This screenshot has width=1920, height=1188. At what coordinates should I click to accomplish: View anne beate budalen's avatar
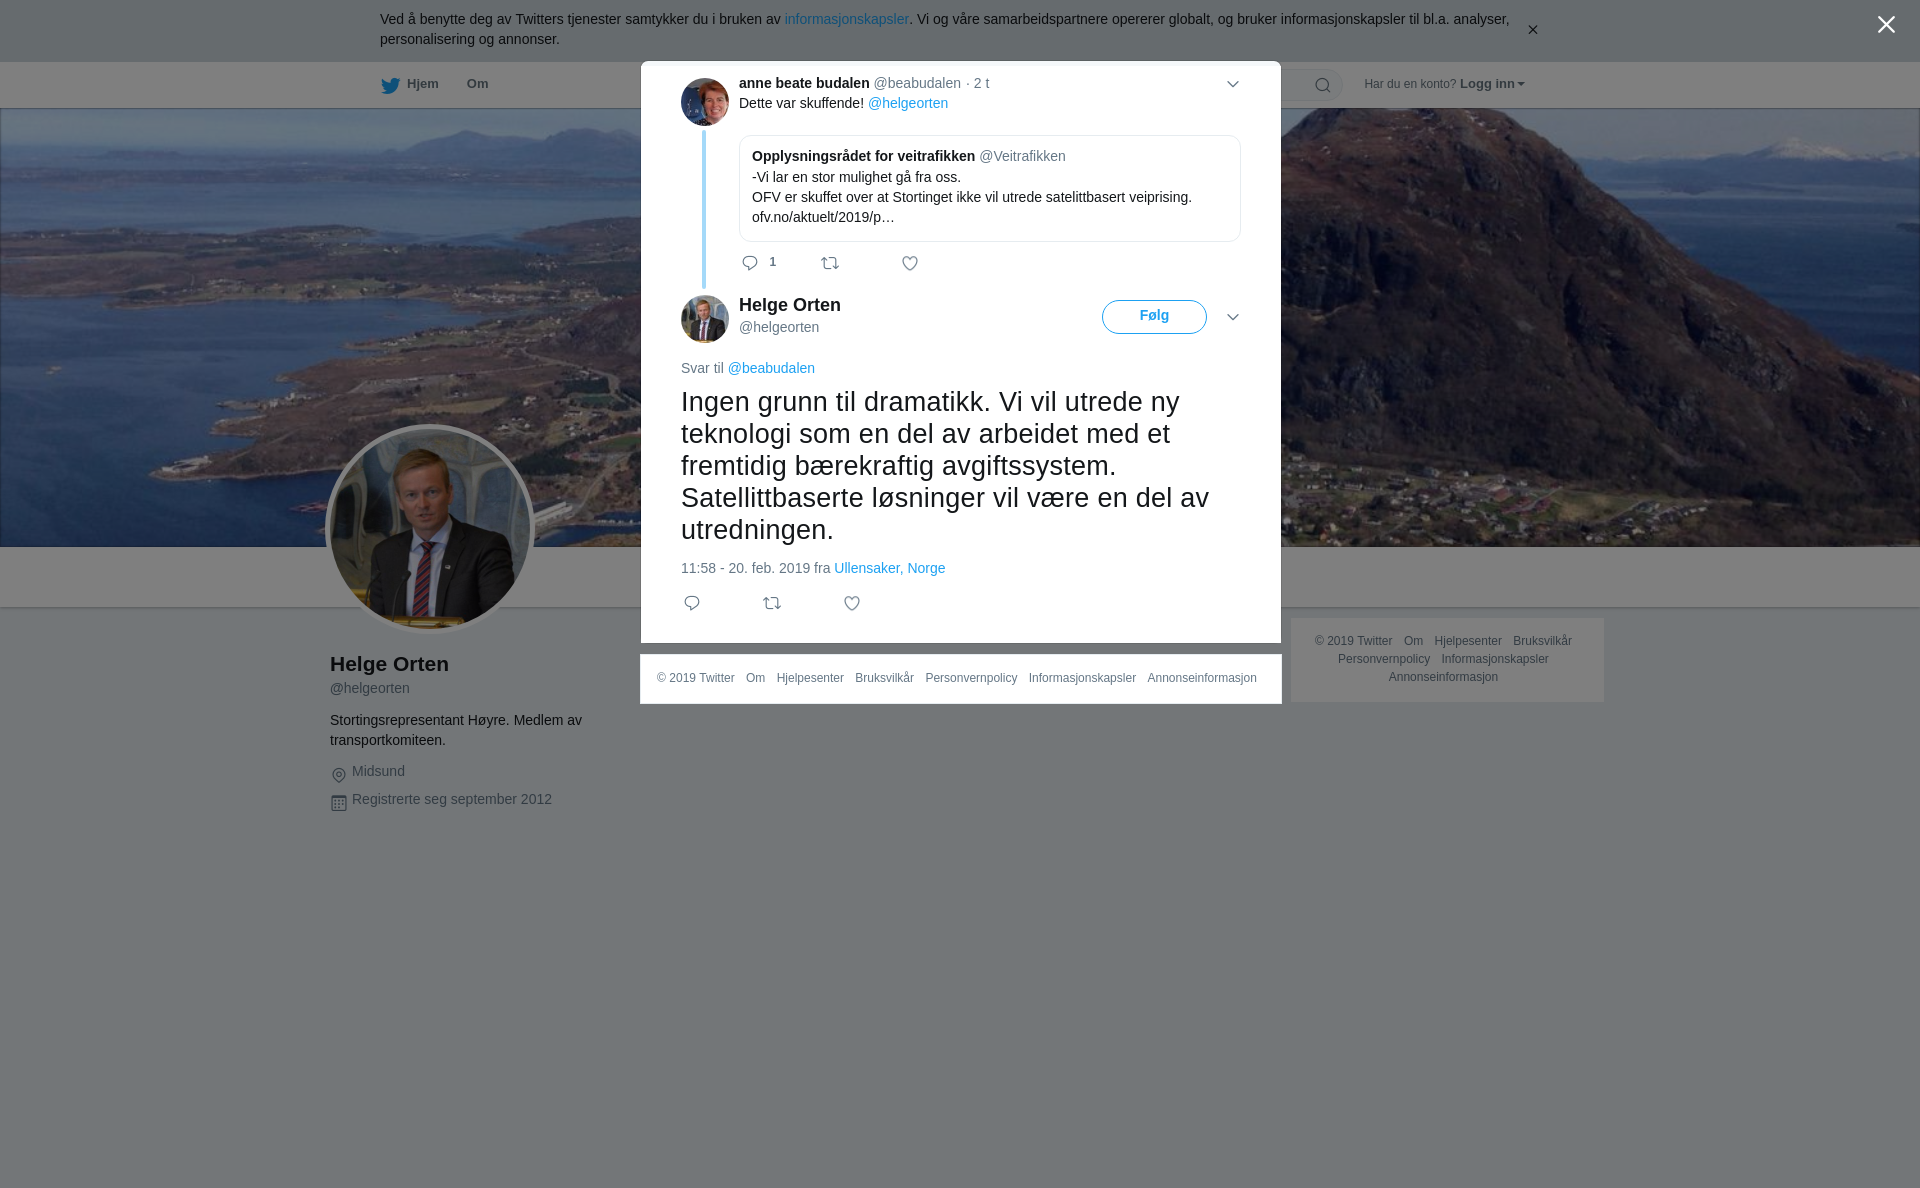[705, 102]
